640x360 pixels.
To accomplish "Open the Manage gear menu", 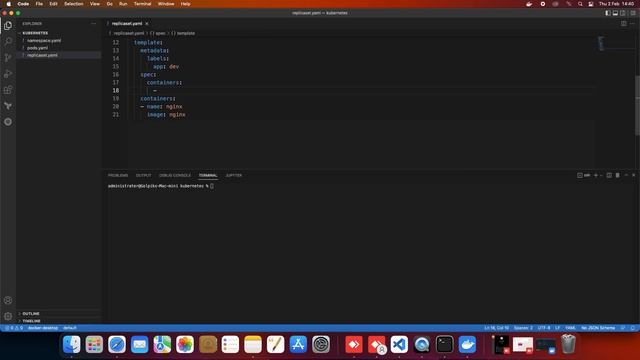I will pyautogui.click(x=8, y=316).
